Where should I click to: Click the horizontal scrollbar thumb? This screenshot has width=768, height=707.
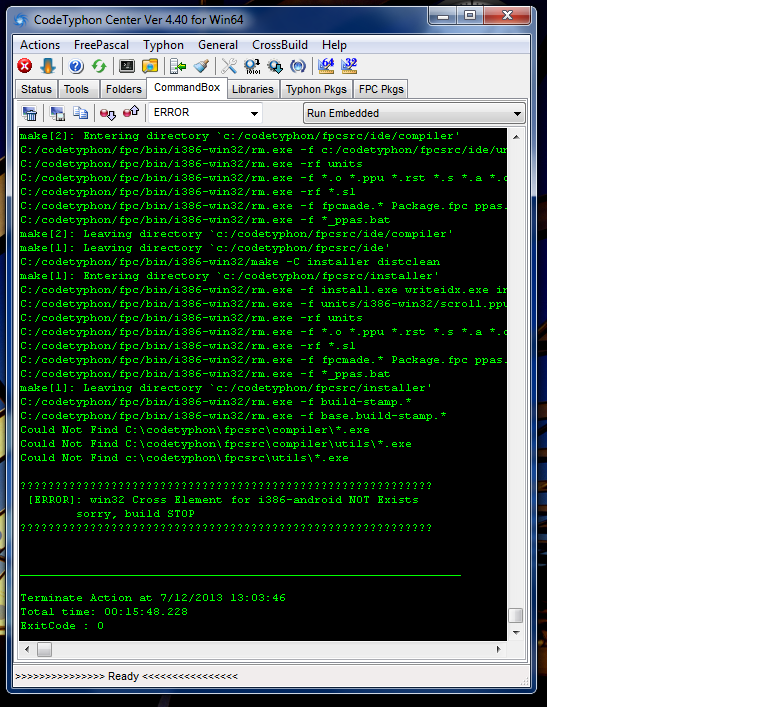pos(45,650)
